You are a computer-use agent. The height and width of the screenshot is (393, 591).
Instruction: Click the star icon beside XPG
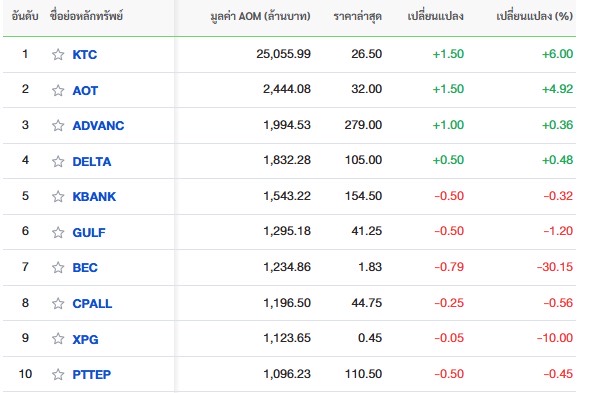58,339
